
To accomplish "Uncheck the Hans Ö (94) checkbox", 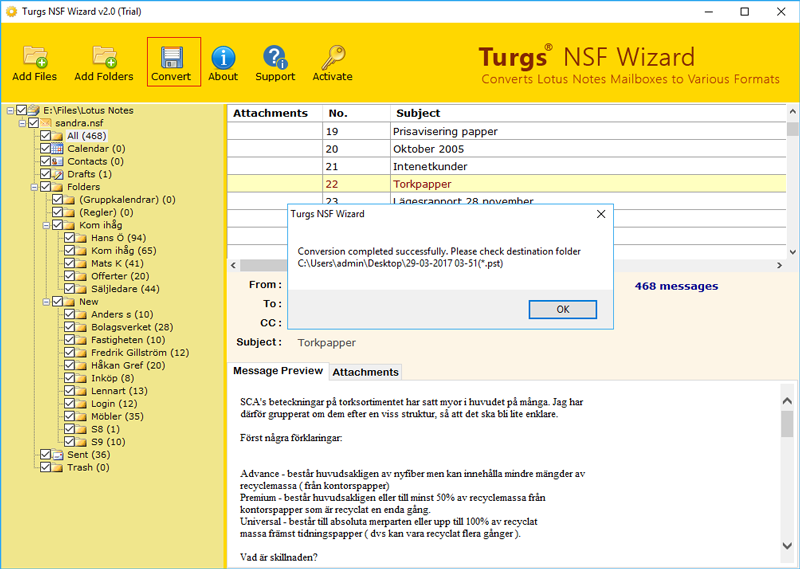I will (69, 237).
